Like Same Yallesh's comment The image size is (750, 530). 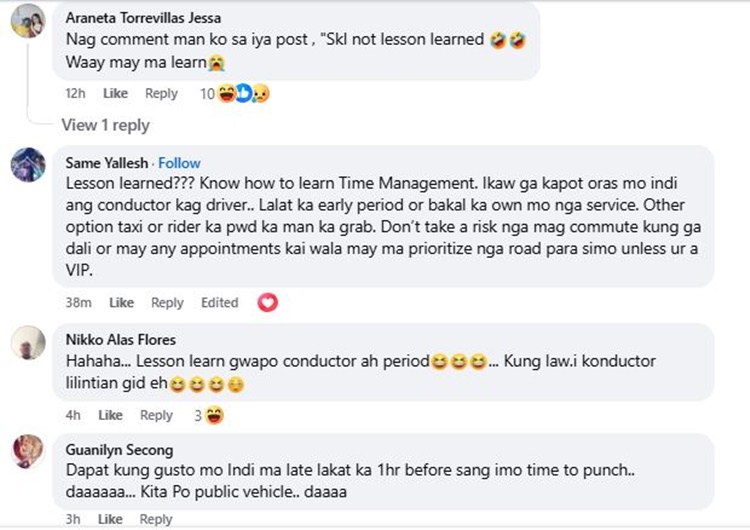click(121, 302)
